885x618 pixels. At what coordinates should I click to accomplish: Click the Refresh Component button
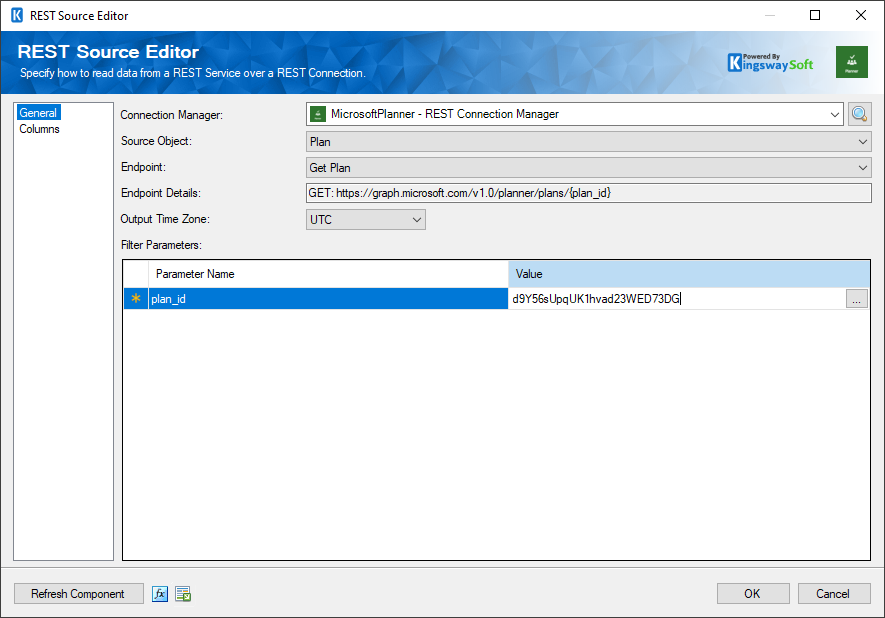(x=78, y=593)
